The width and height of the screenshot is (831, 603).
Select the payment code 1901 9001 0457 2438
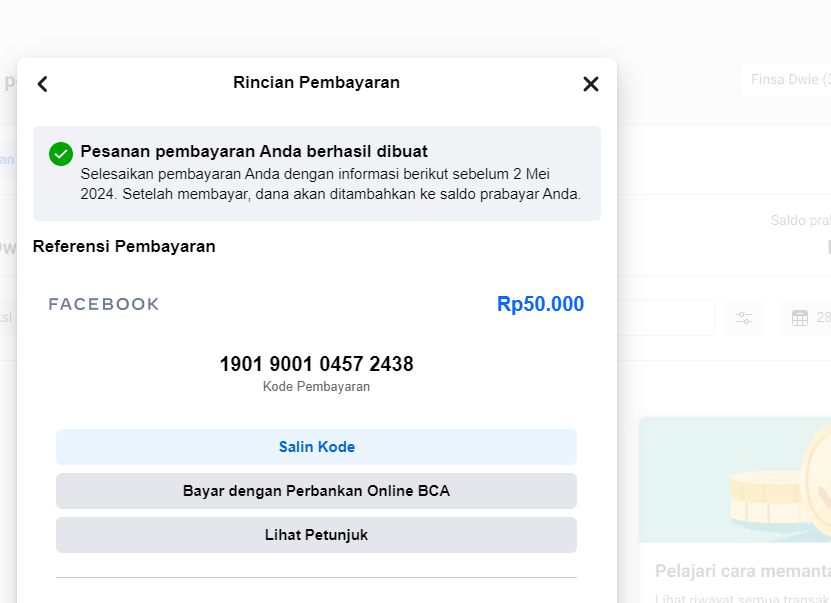[x=316, y=364]
